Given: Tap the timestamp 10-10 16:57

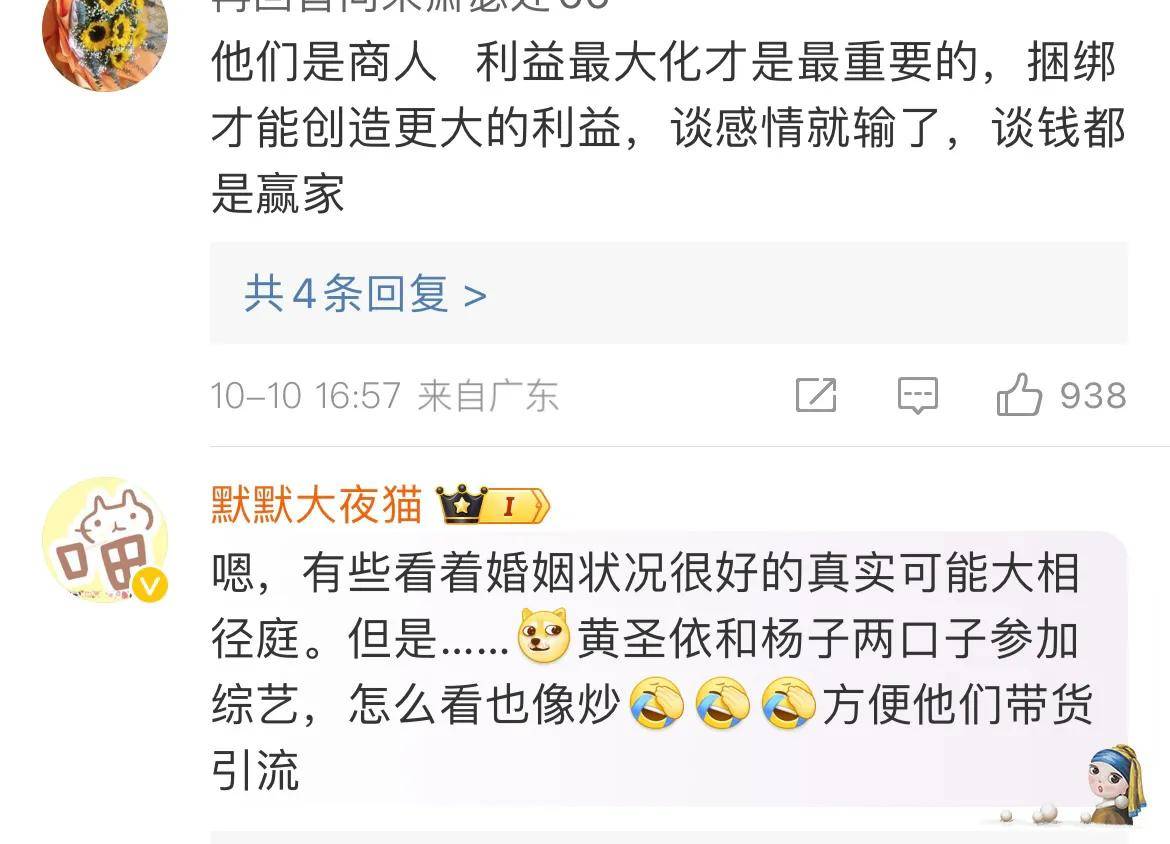Looking at the screenshot, I should [306, 396].
